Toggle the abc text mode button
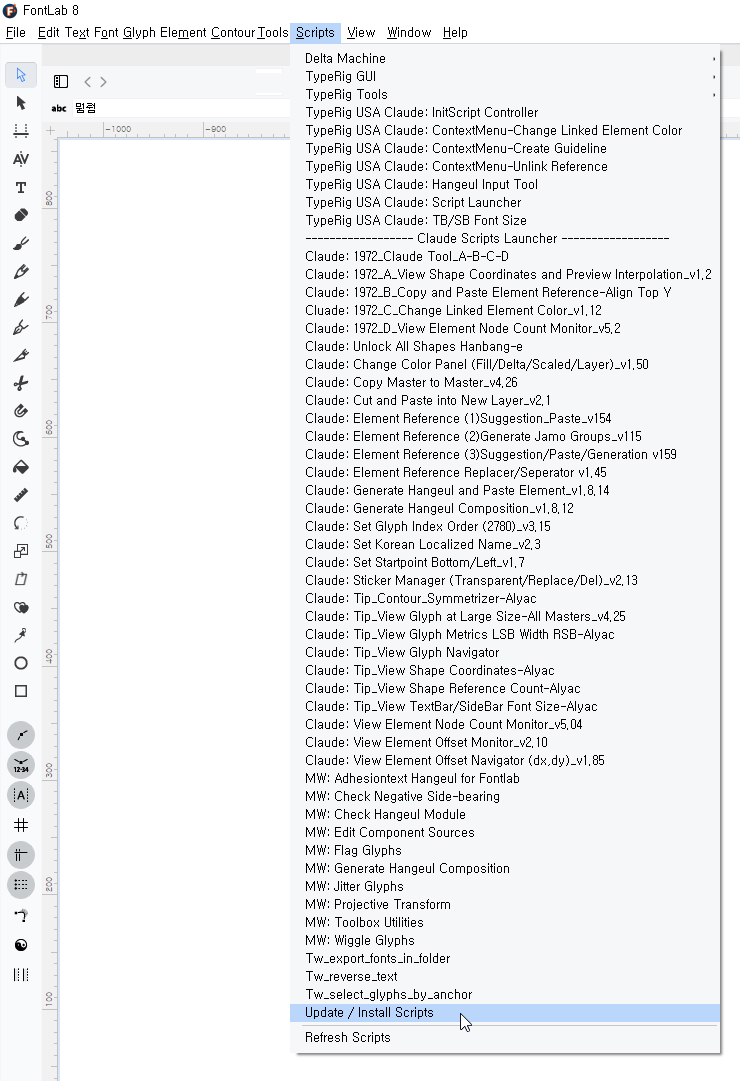 pyautogui.click(x=59, y=108)
